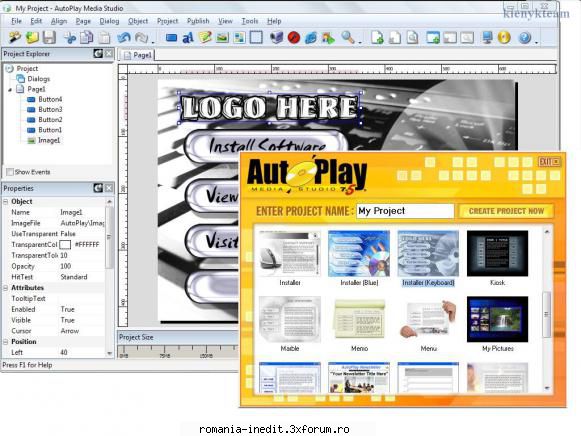Insert a Flash object with red icon

click(293, 37)
